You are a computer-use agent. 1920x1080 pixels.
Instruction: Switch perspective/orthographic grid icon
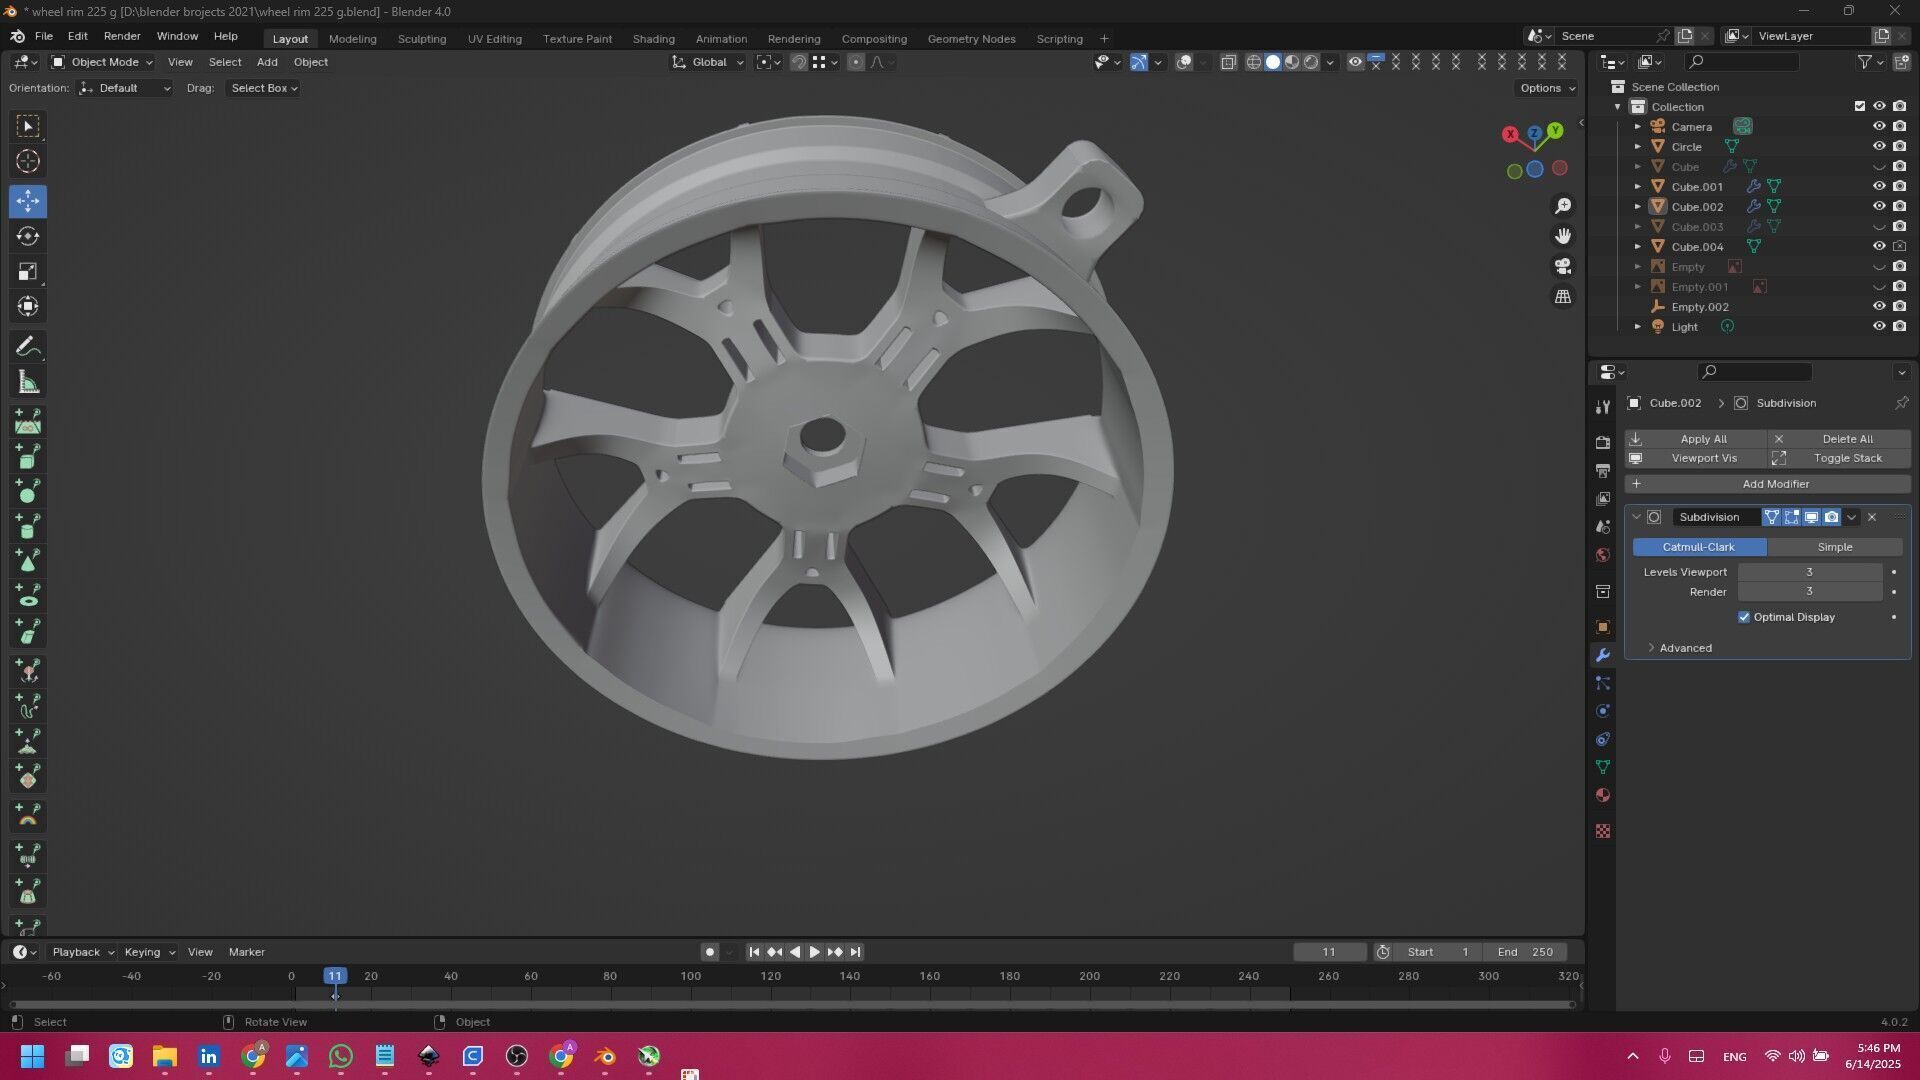(1563, 297)
